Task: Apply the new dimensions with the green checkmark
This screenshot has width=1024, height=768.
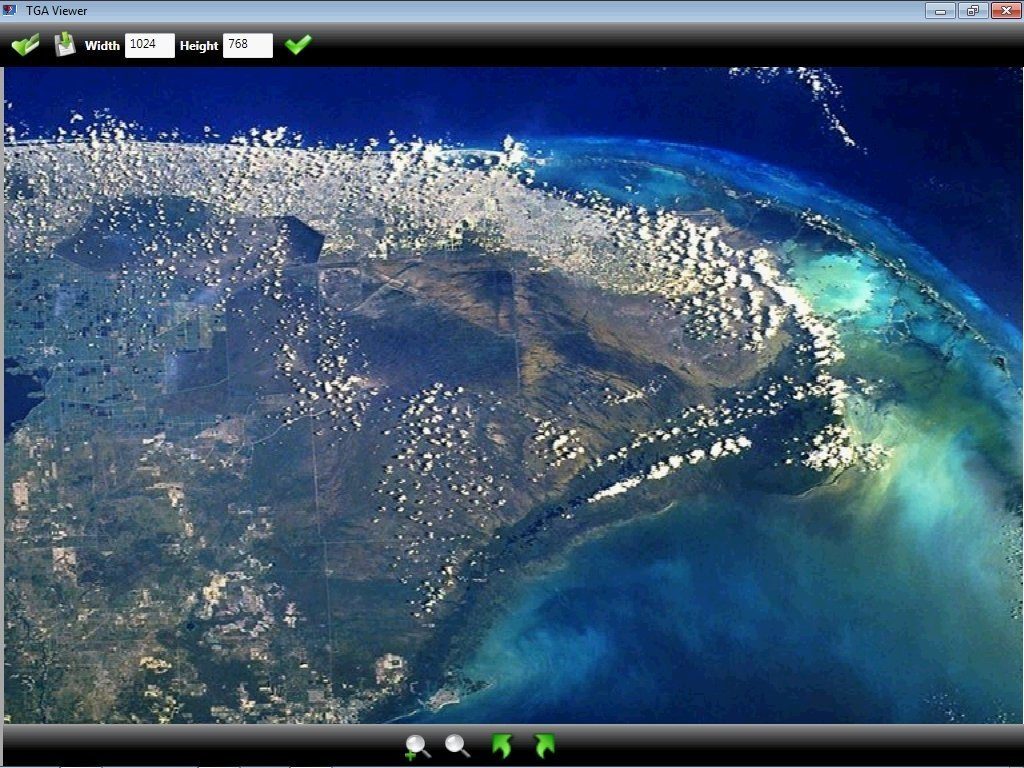Action: [x=298, y=44]
